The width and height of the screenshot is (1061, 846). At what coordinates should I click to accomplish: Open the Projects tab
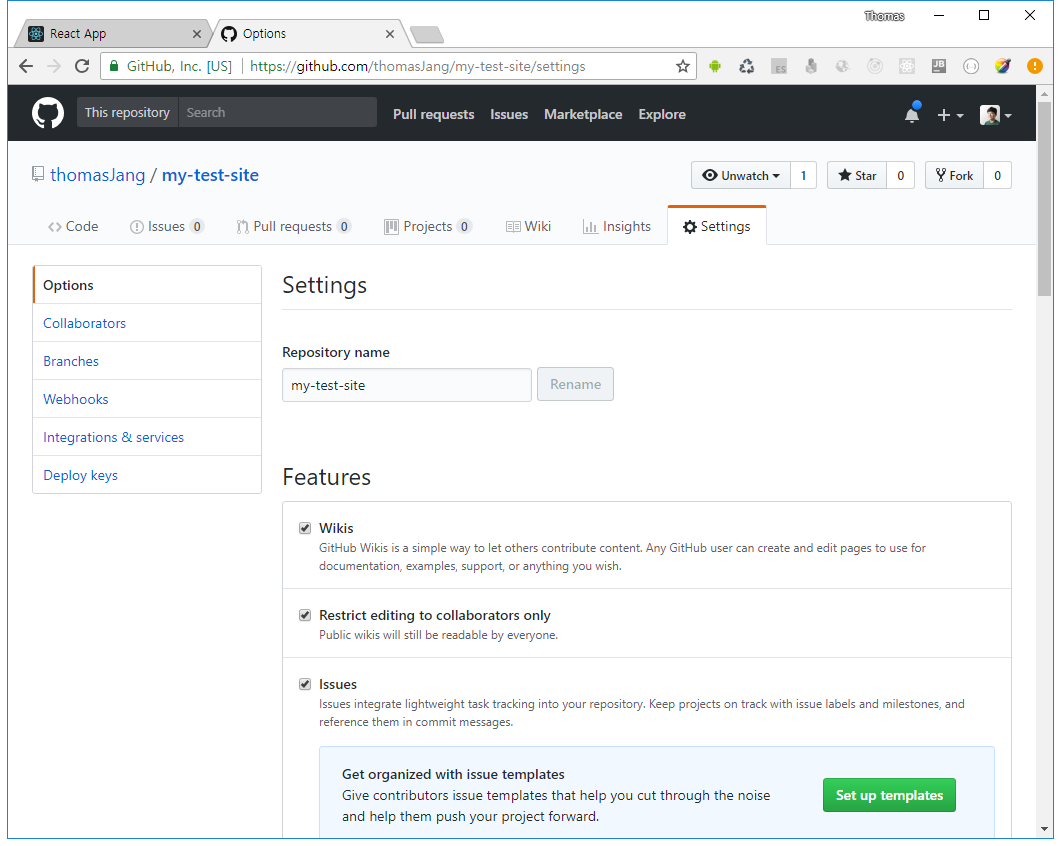point(428,227)
